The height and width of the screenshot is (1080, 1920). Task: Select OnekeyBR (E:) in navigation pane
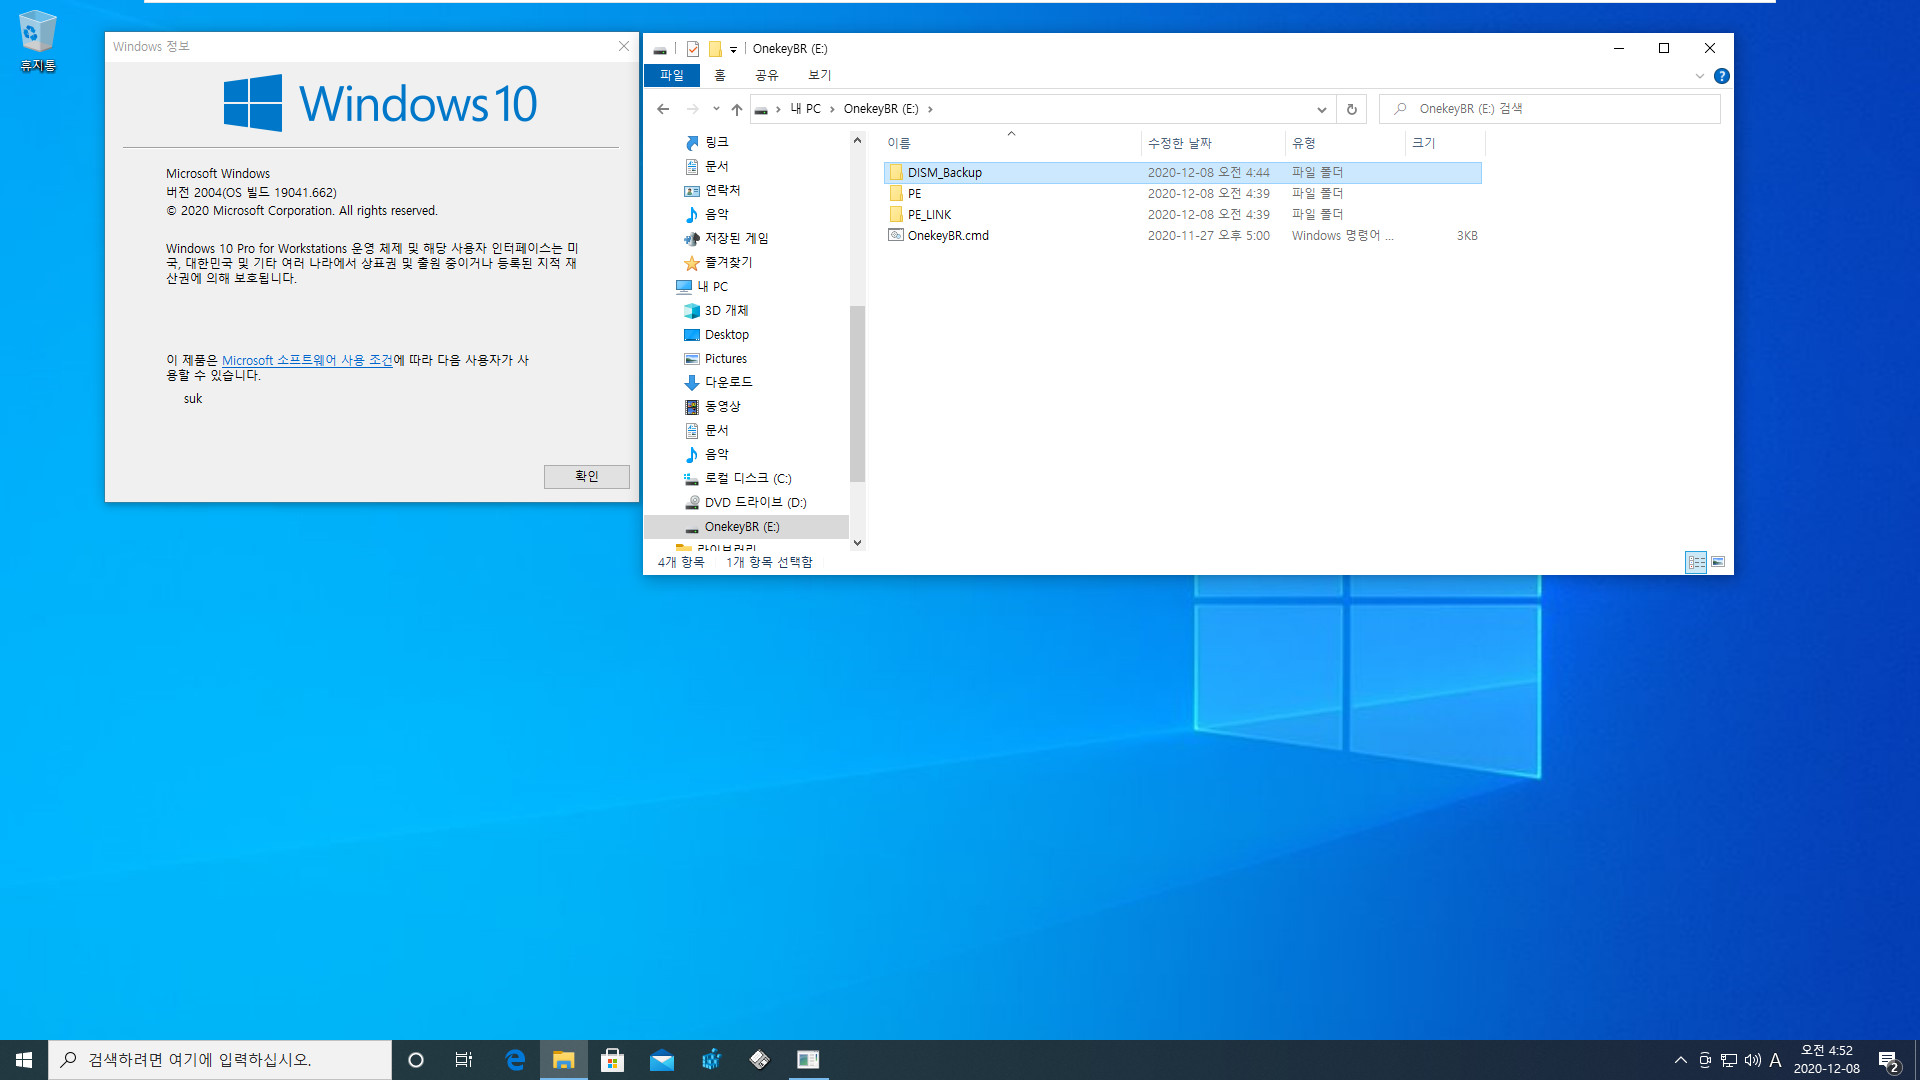tap(741, 527)
